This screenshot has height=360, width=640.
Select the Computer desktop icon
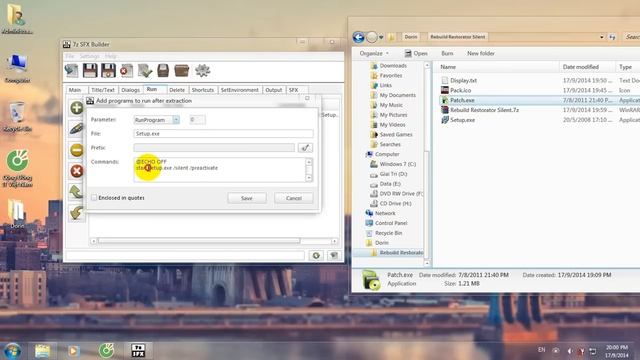click(x=17, y=68)
